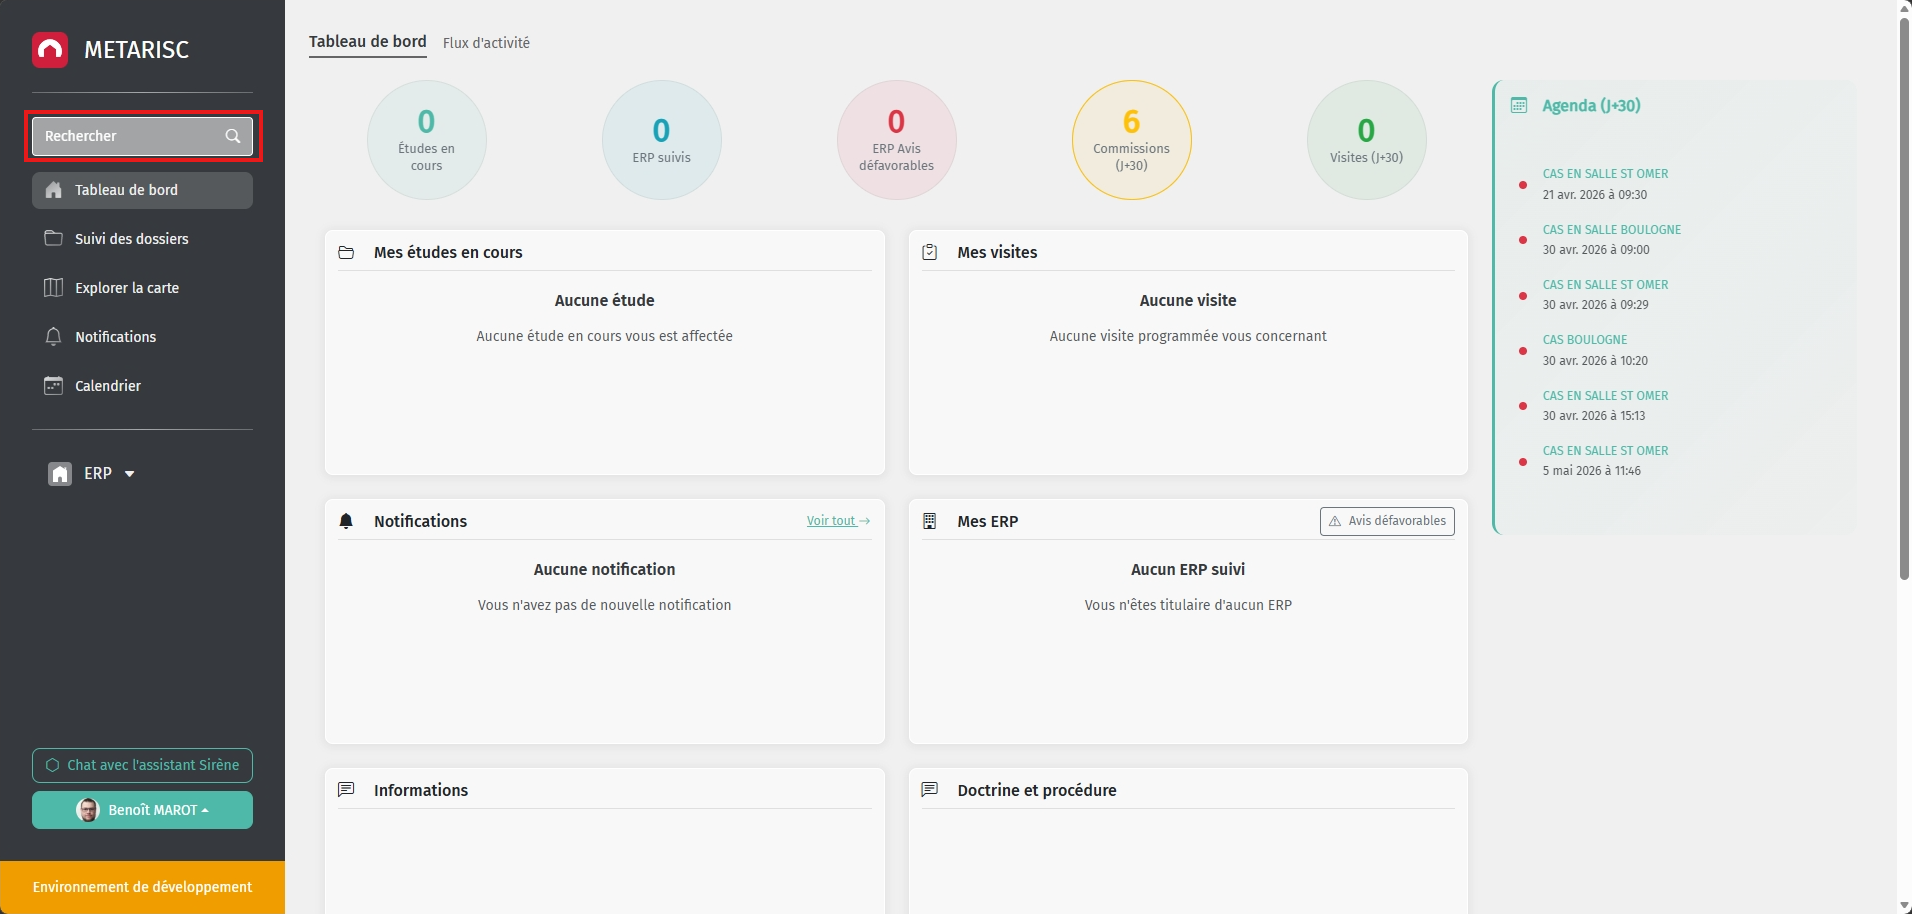
Task: Click the Calendrier calendar icon
Action: click(54, 386)
